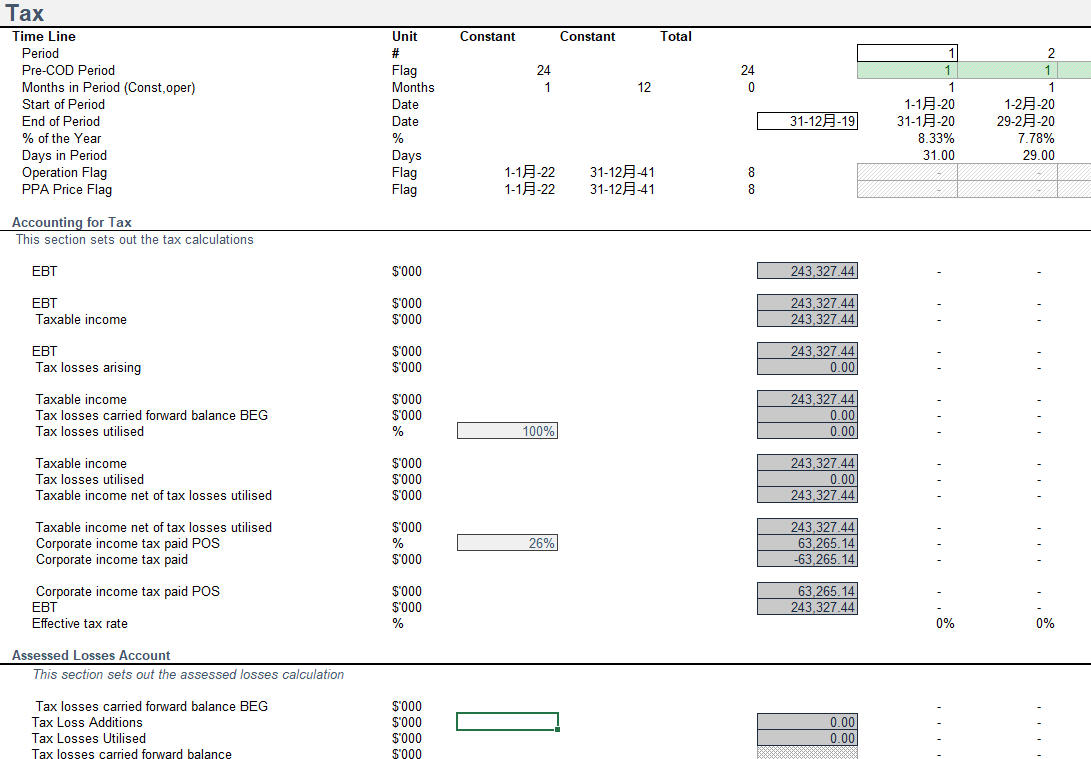Select the Total column header

(x=676, y=36)
